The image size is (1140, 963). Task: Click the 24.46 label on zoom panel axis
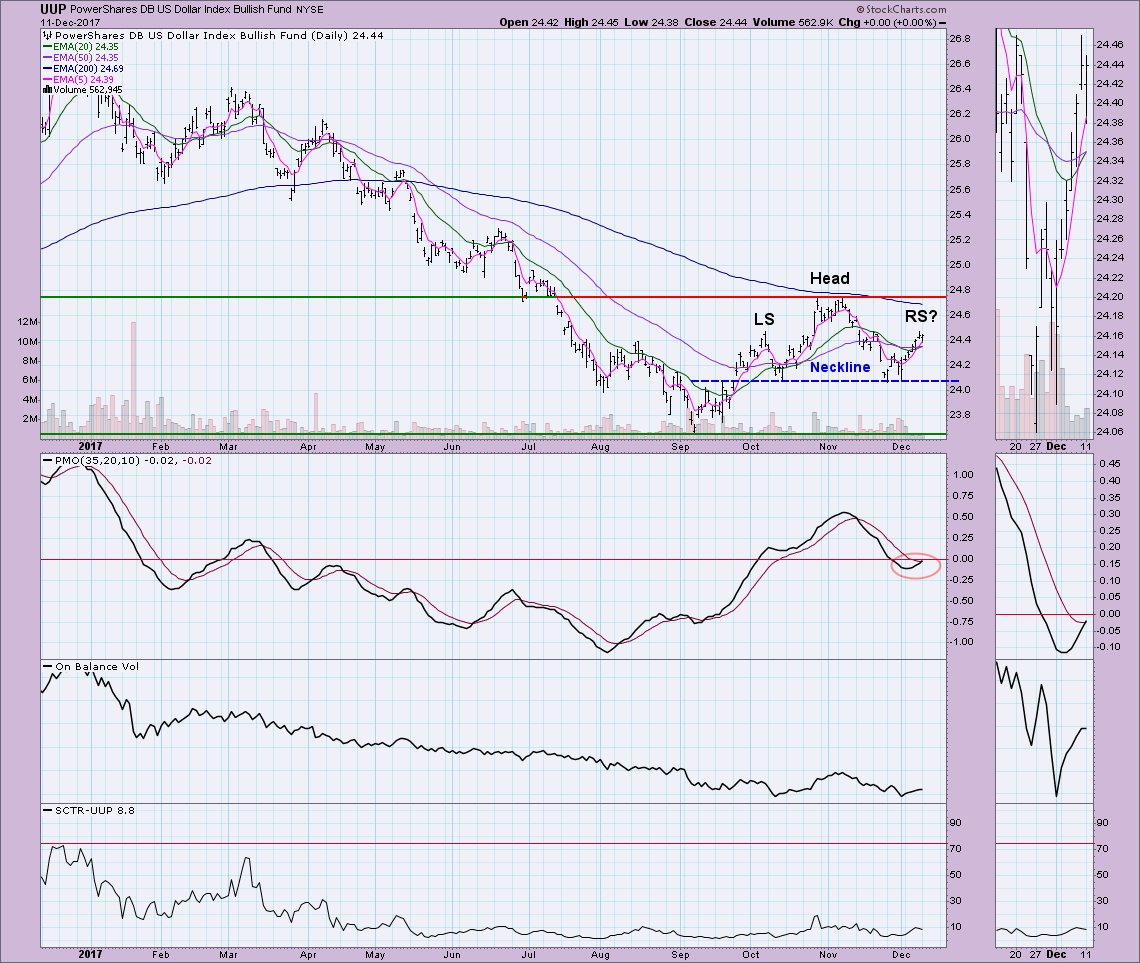[1110, 45]
